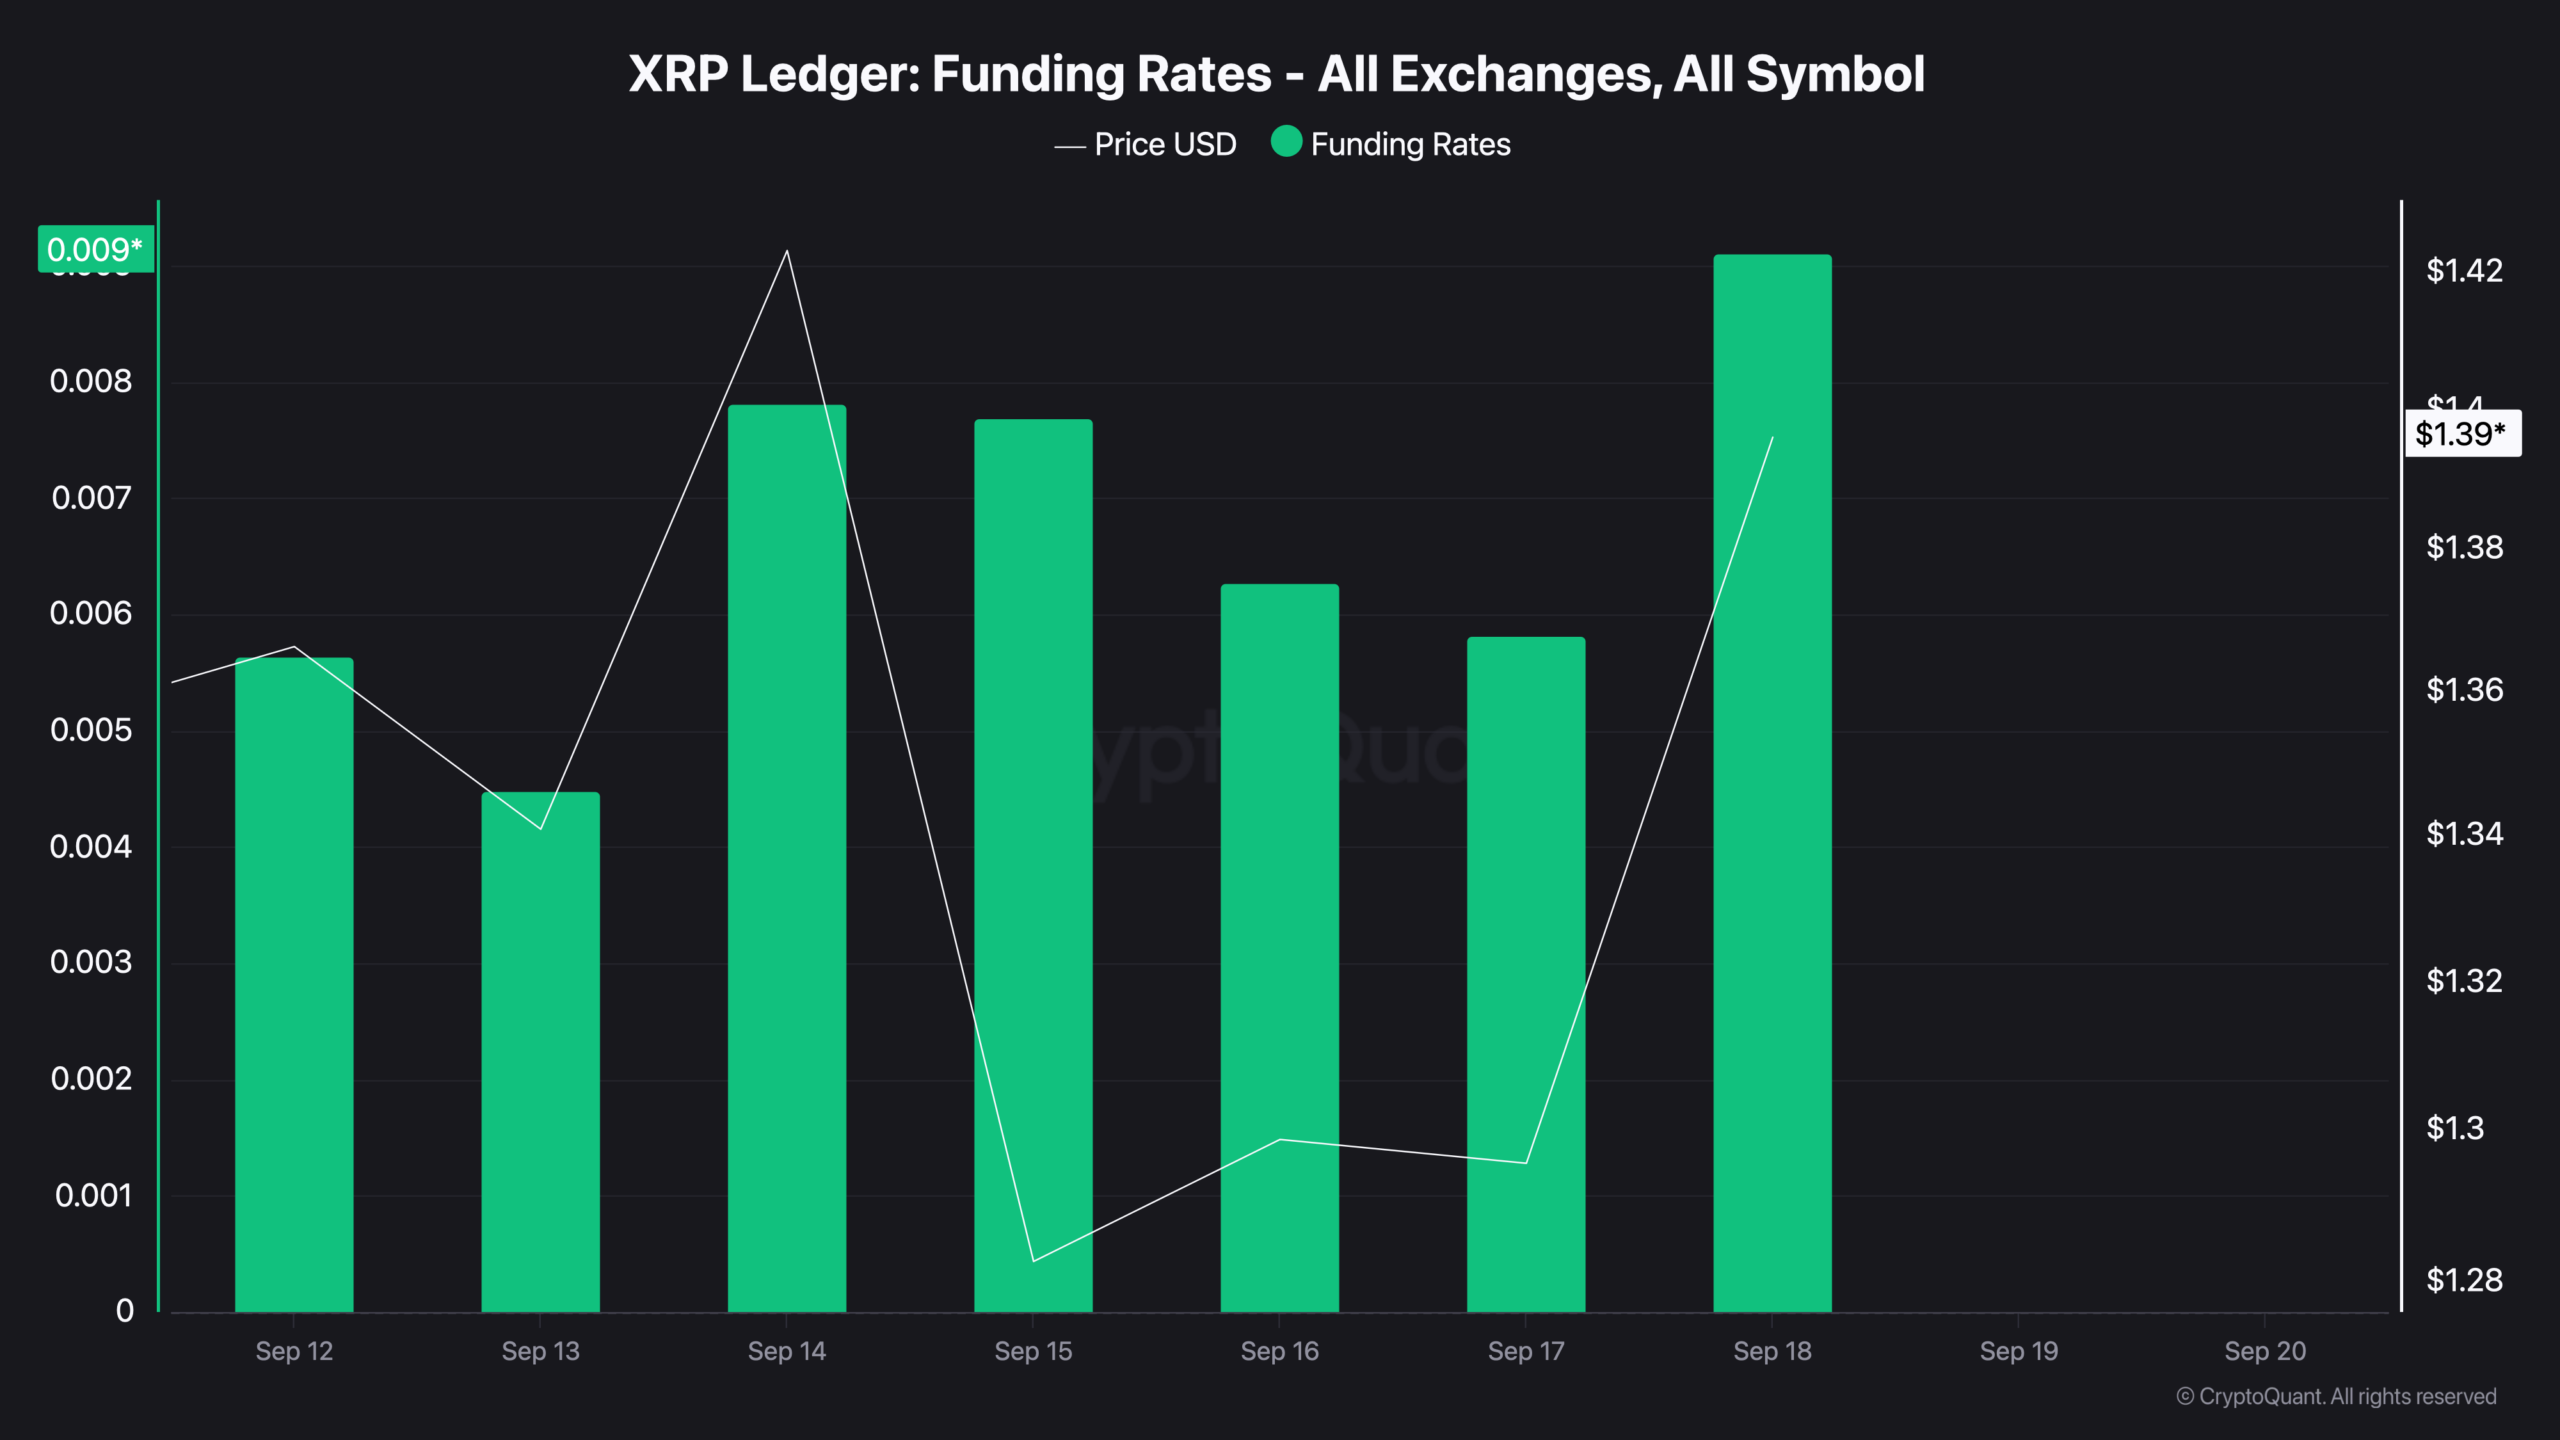Click the $1.39* current price tag
The image size is (2560, 1440).
2462,433
